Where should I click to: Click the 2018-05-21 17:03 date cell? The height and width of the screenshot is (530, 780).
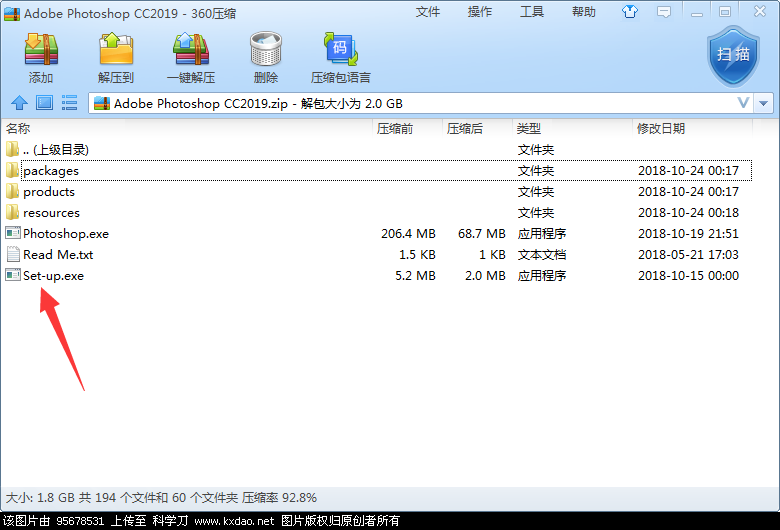pos(688,255)
